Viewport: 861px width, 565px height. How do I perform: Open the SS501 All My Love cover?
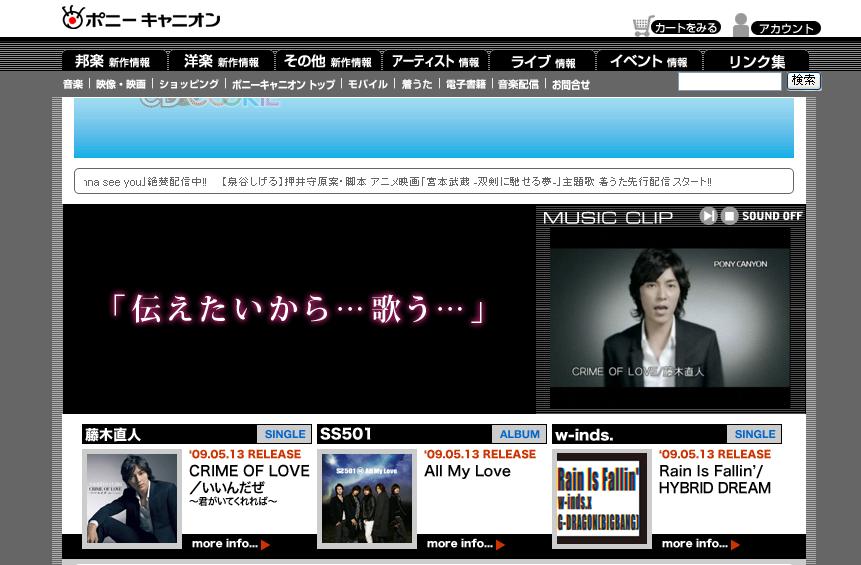[367, 499]
